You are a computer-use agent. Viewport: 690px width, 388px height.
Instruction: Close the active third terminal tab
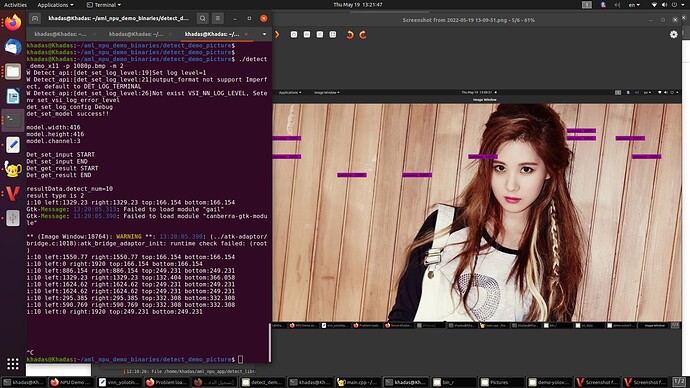point(246,34)
